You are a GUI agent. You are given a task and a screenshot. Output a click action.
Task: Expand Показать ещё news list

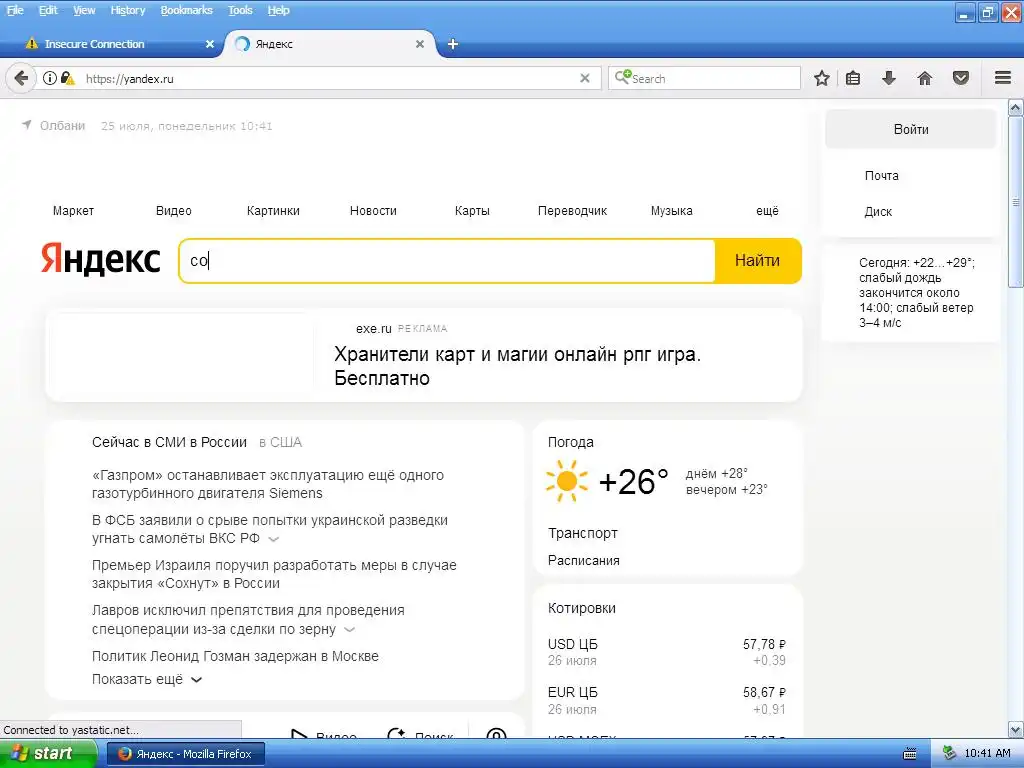147,679
